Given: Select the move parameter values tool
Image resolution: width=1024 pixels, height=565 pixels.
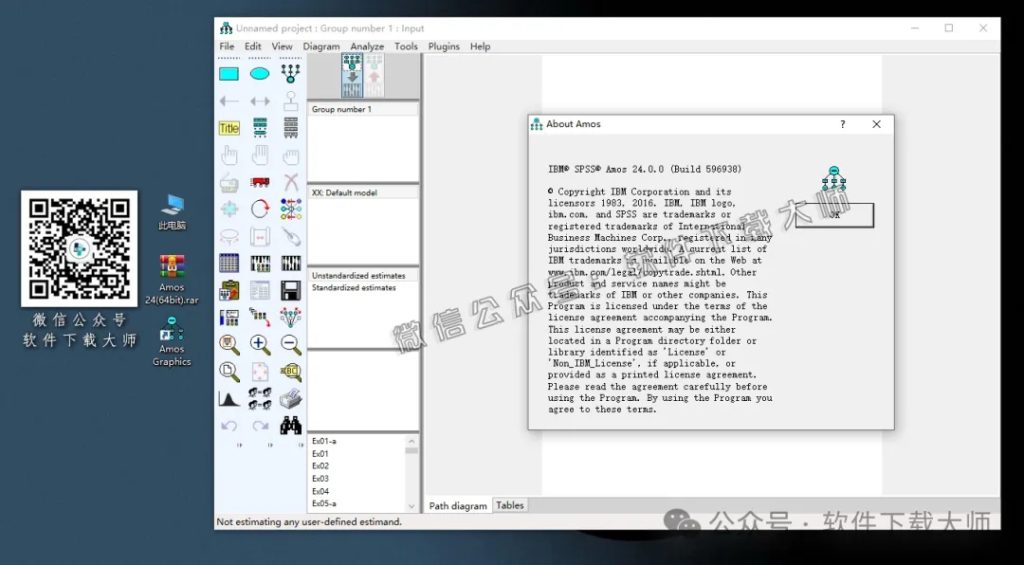Looking at the screenshot, I should coord(229,236).
